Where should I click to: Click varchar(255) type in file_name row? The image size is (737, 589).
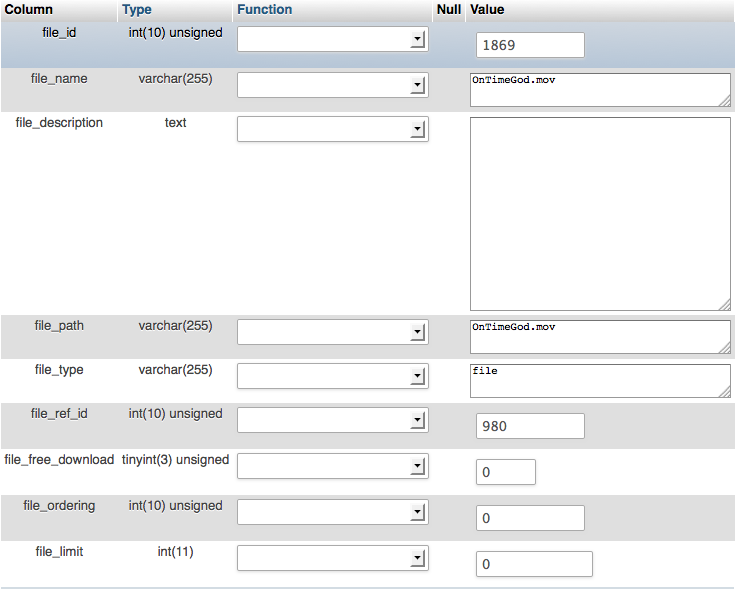coord(175,79)
